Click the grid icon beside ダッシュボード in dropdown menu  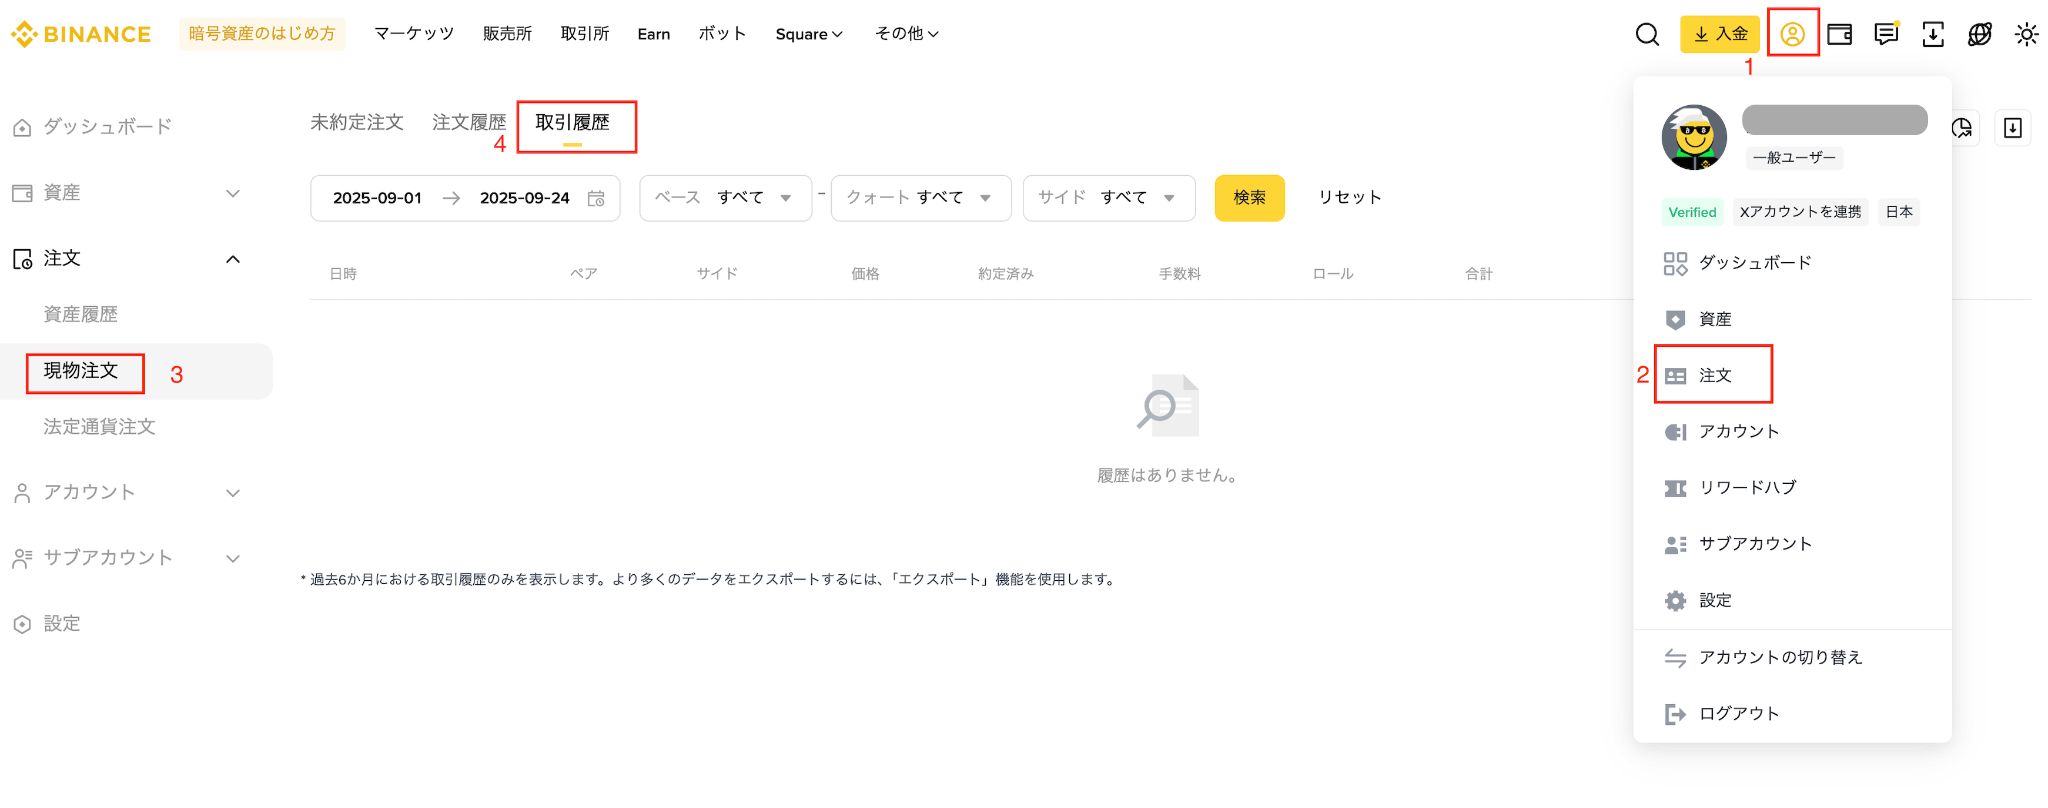click(1675, 263)
